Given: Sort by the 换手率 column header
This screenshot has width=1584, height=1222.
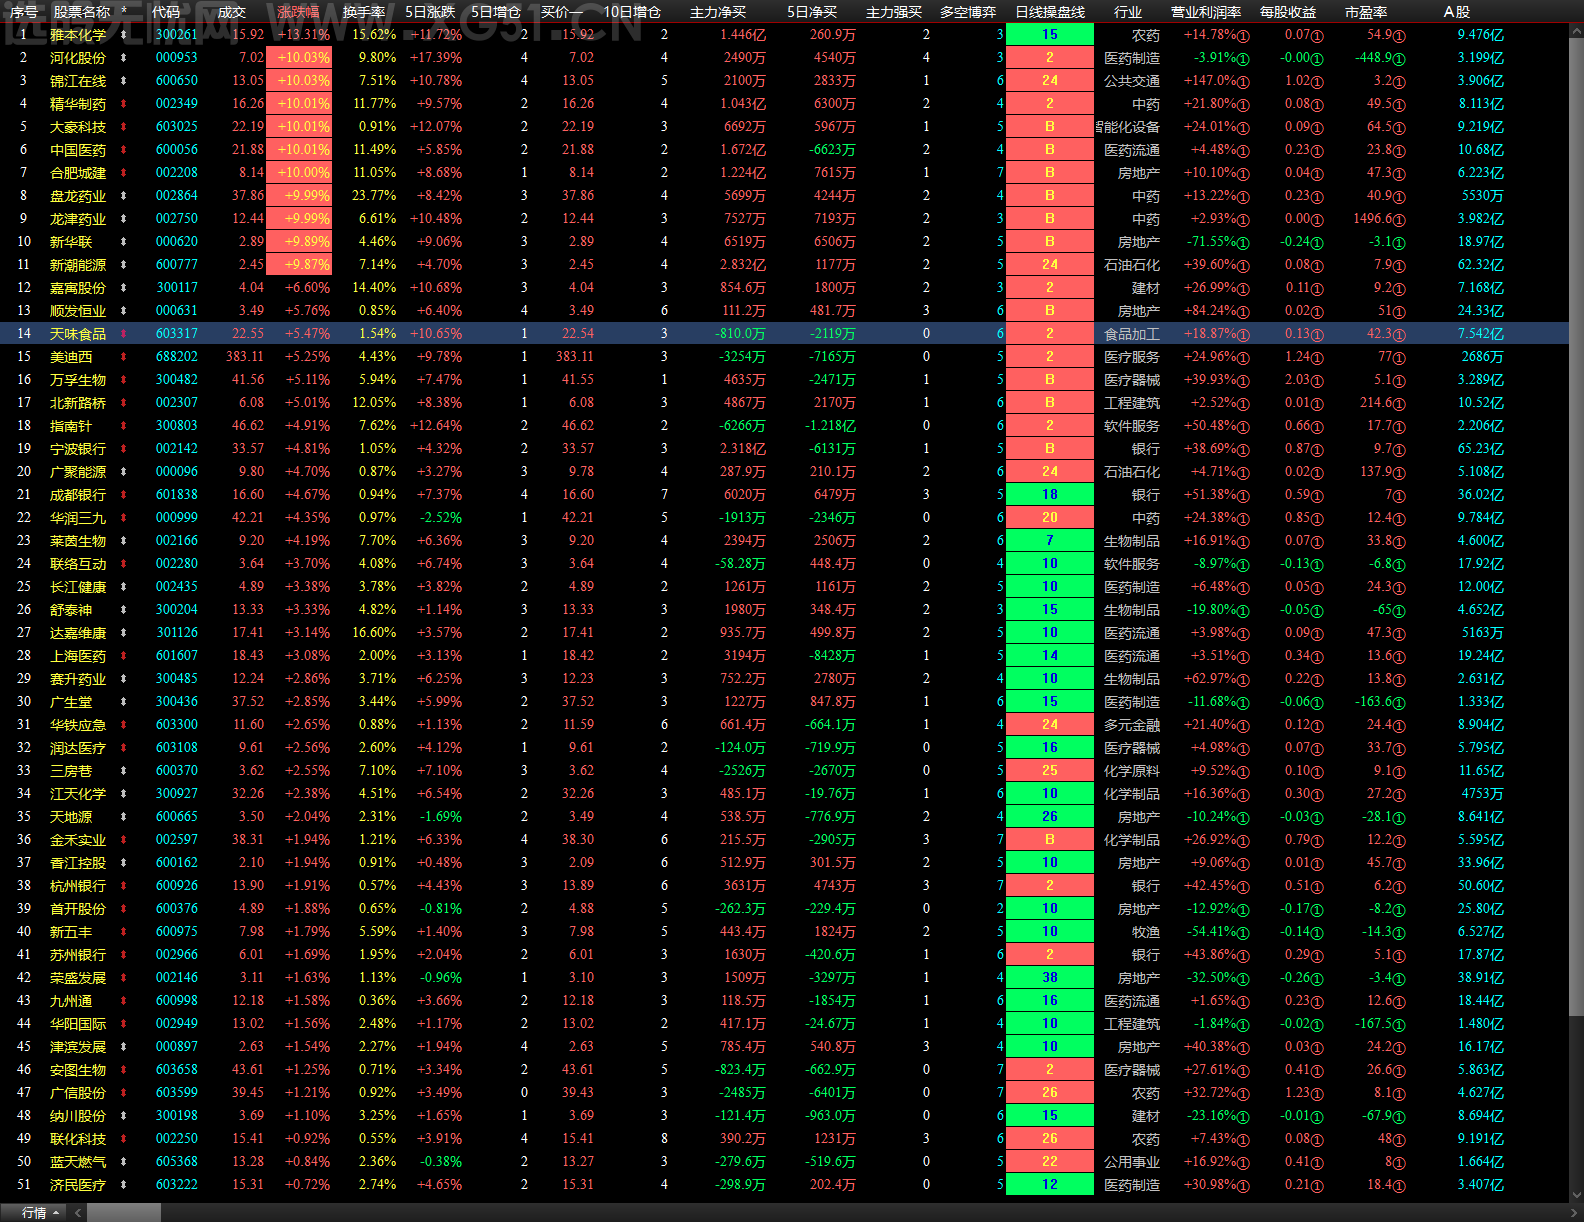Looking at the screenshot, I should coord(364,12).
